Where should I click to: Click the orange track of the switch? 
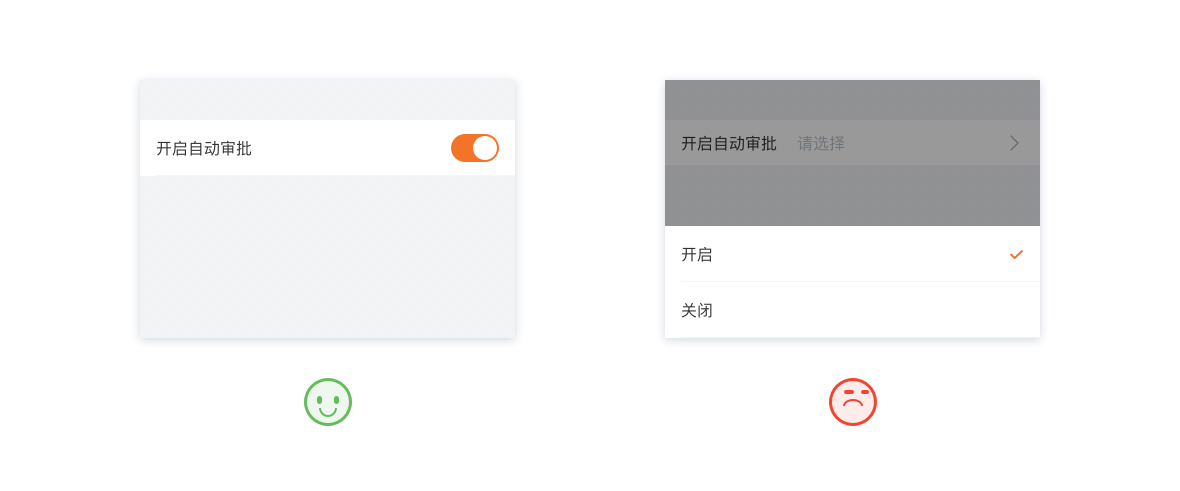(x=462, y=148)
